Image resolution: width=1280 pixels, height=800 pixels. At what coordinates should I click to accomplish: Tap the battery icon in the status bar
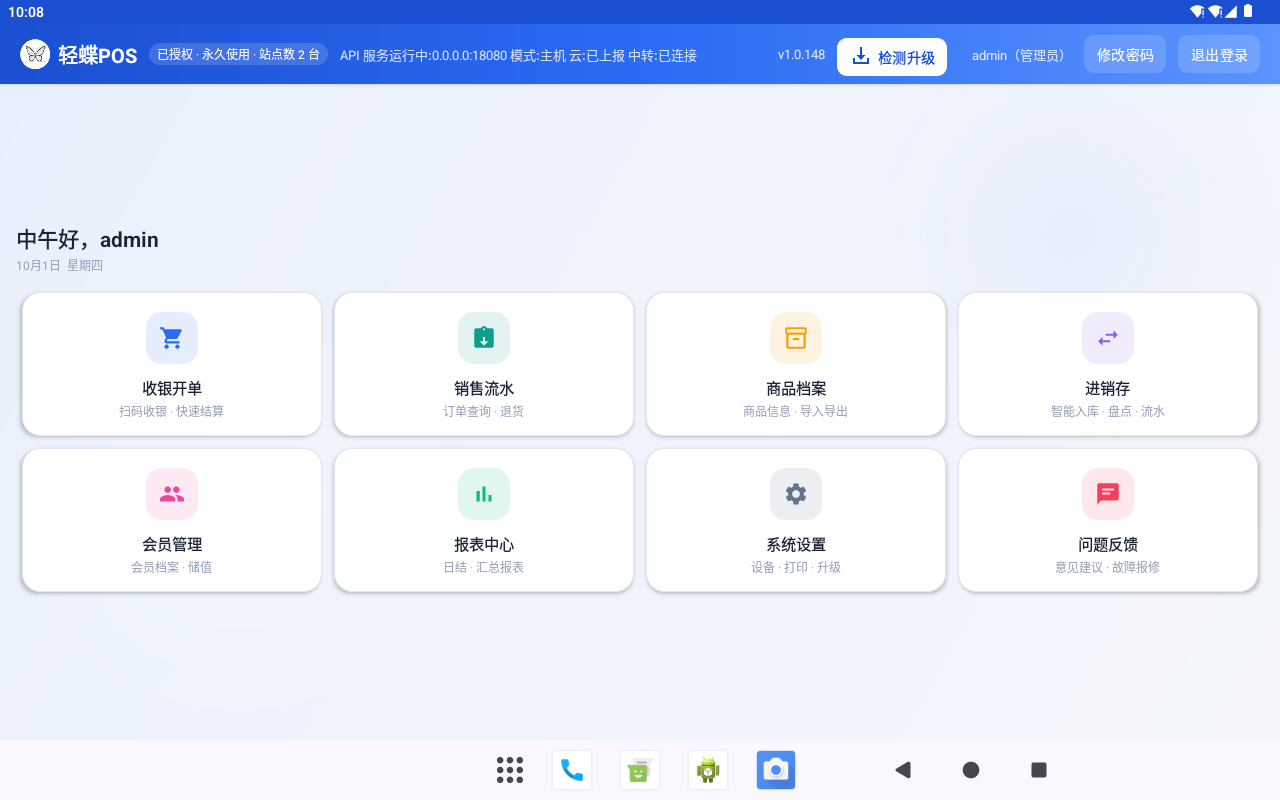tap(1248, 12)
